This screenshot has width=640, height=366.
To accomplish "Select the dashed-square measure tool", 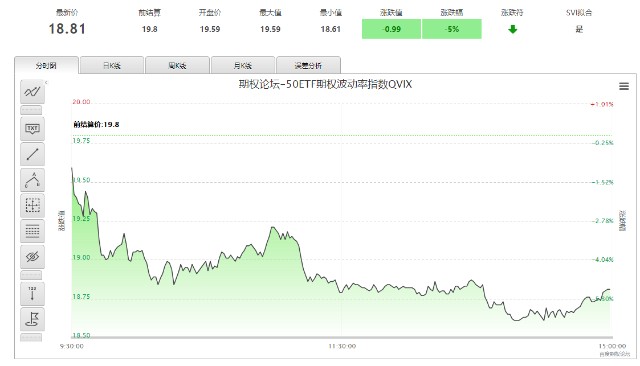I will click(x=32, y=206).
